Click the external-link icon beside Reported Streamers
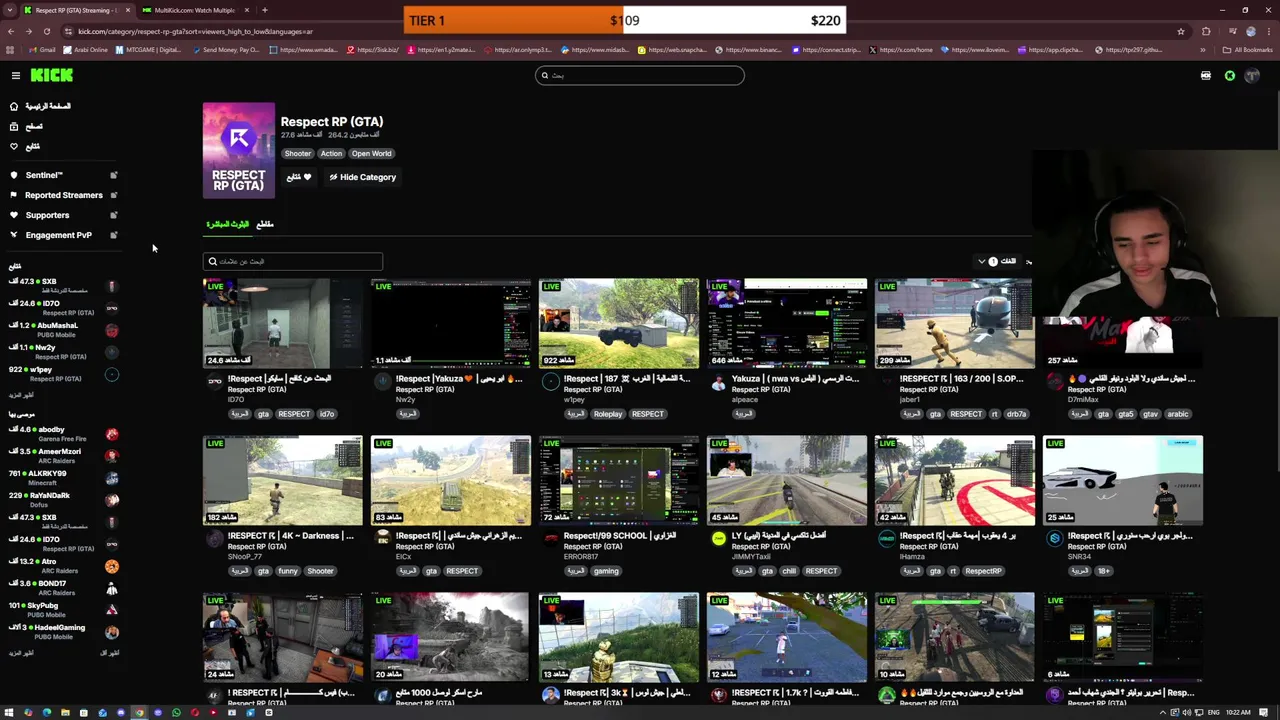Viewport: 1280px width, 720px height. [113, 195]
